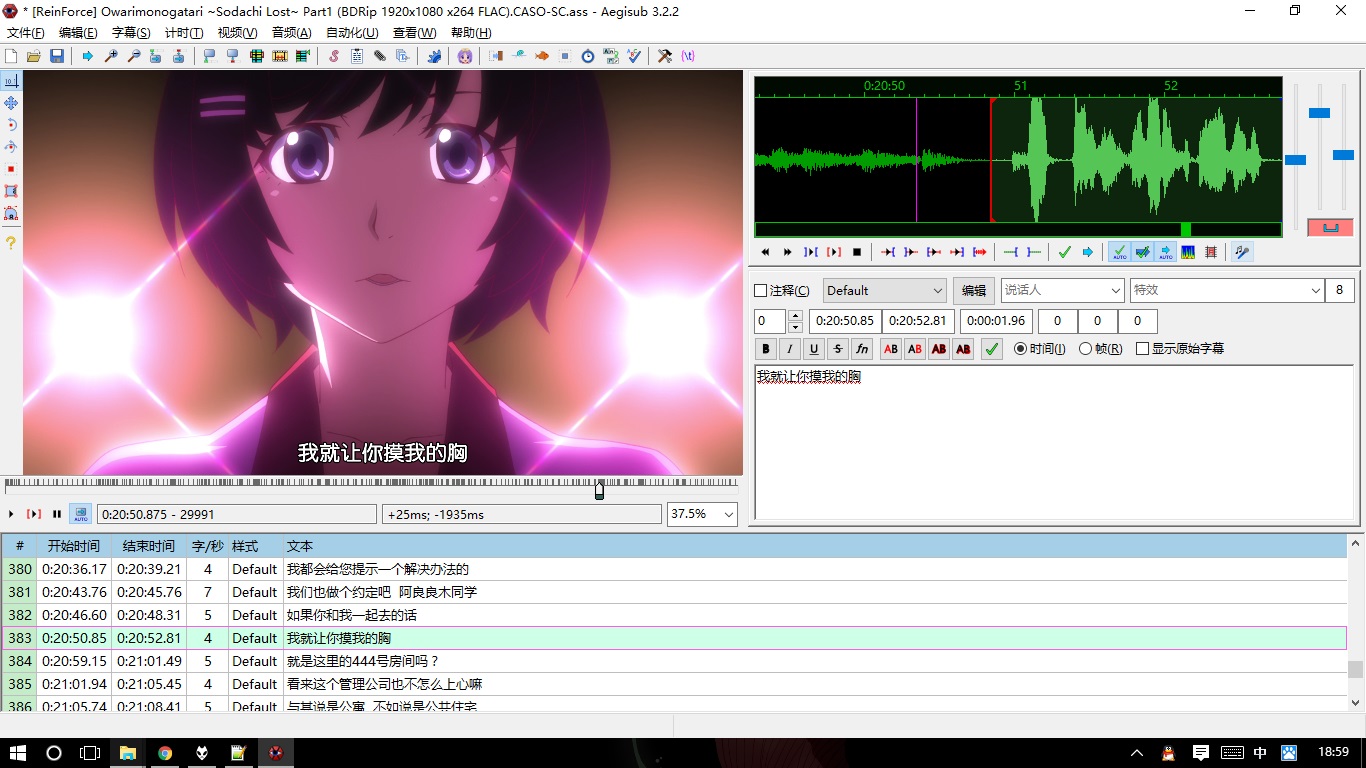Select the 帧 radio button
Screen dimensions: 1366x768
(x=1085, y=349)
